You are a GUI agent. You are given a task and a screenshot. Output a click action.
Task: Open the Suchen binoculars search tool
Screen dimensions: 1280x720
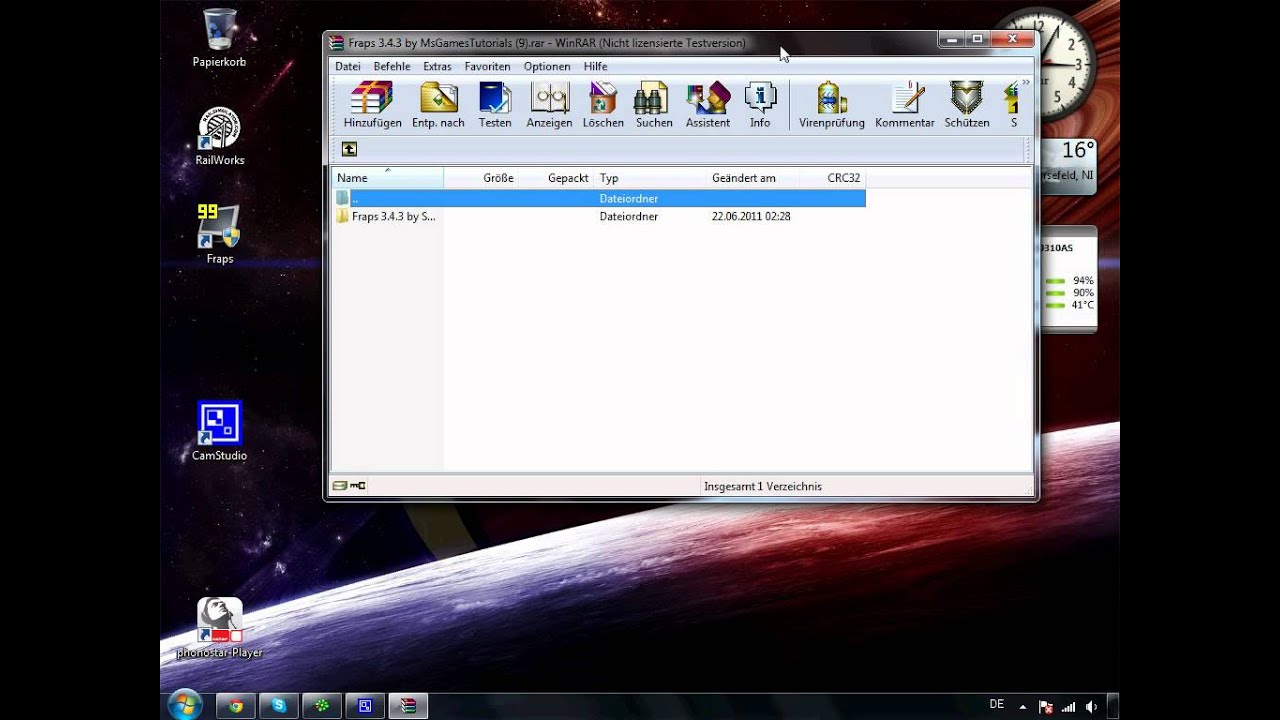tap(654, 105)
